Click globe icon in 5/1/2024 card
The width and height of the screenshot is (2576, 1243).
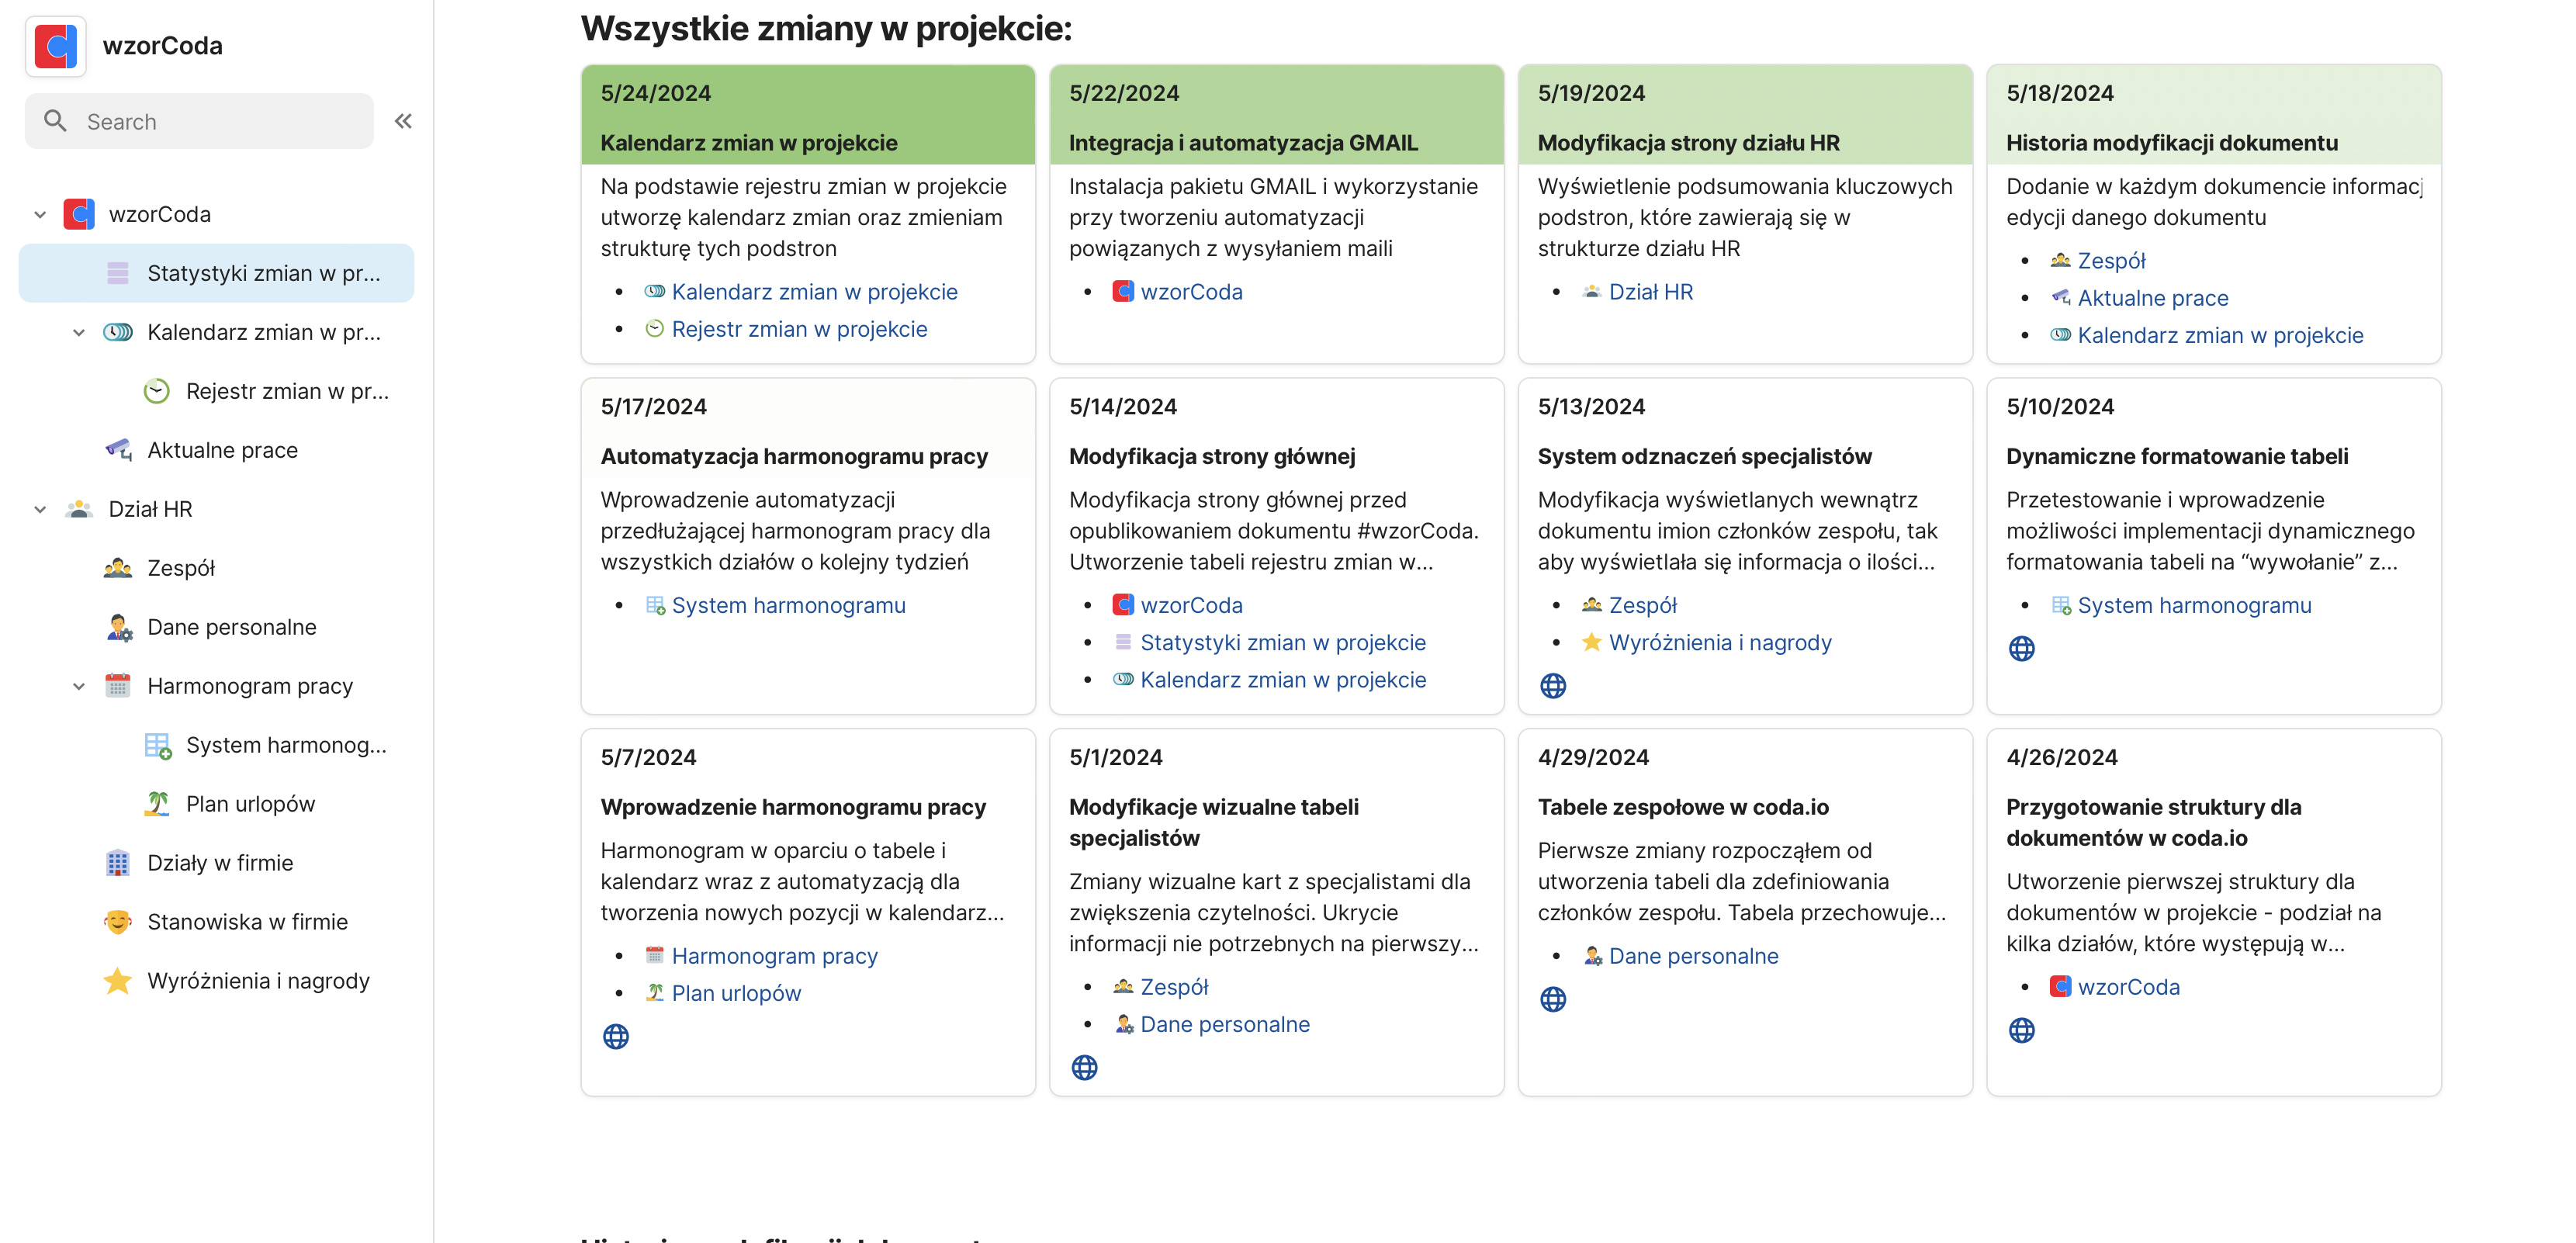pos(1084,1068)
